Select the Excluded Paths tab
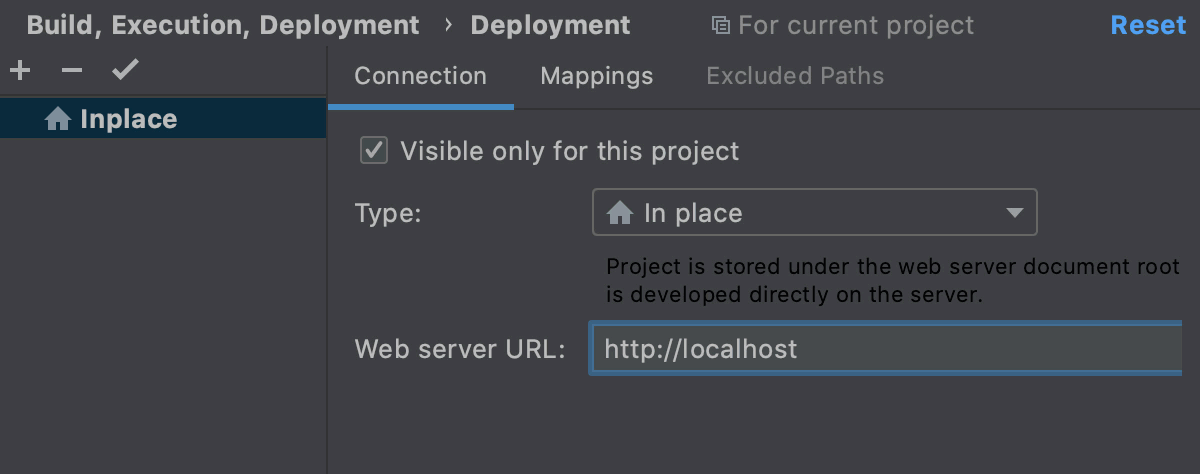 (x=795, y=76)
